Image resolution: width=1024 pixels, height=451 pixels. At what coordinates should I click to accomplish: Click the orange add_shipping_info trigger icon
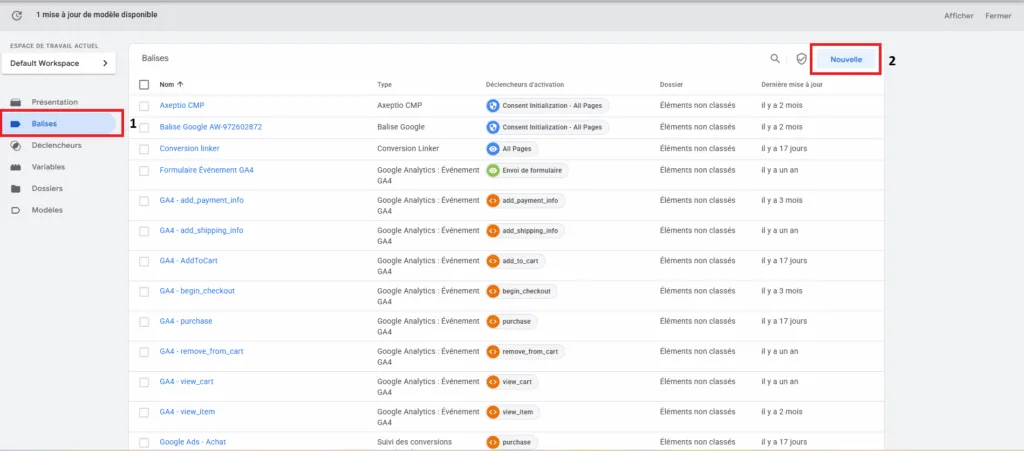[x=493, y=230]
